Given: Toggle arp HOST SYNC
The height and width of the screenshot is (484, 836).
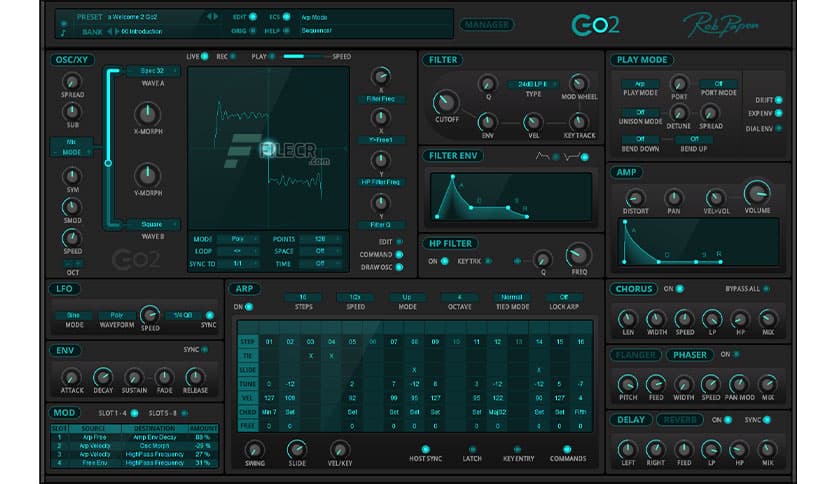Looking at the screenshot, I should point(425,449).
